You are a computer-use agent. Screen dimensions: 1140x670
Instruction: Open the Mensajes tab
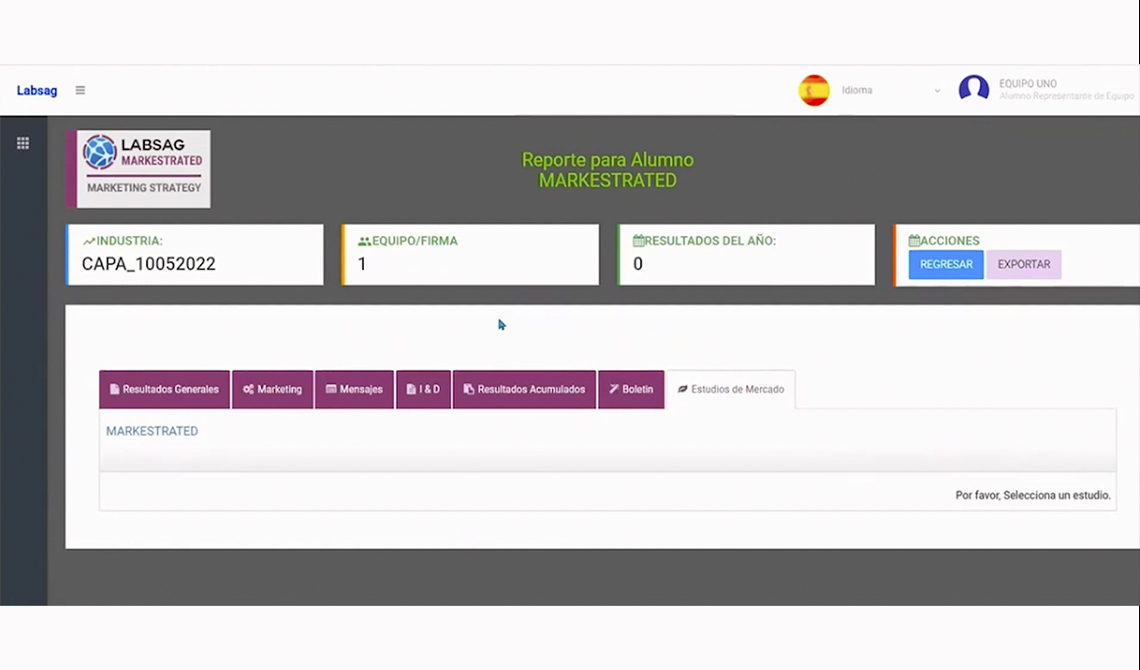[x=354, y=390]
